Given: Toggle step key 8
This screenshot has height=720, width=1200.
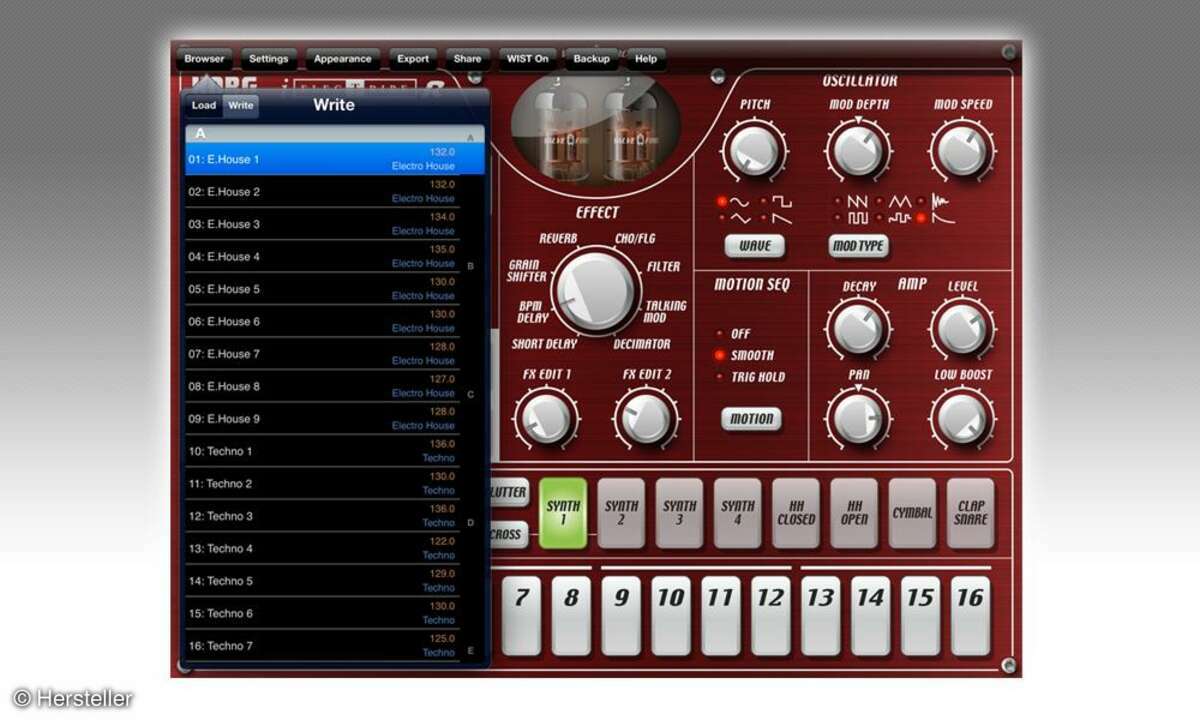Looking at the screenshot, I should [571, 616].
